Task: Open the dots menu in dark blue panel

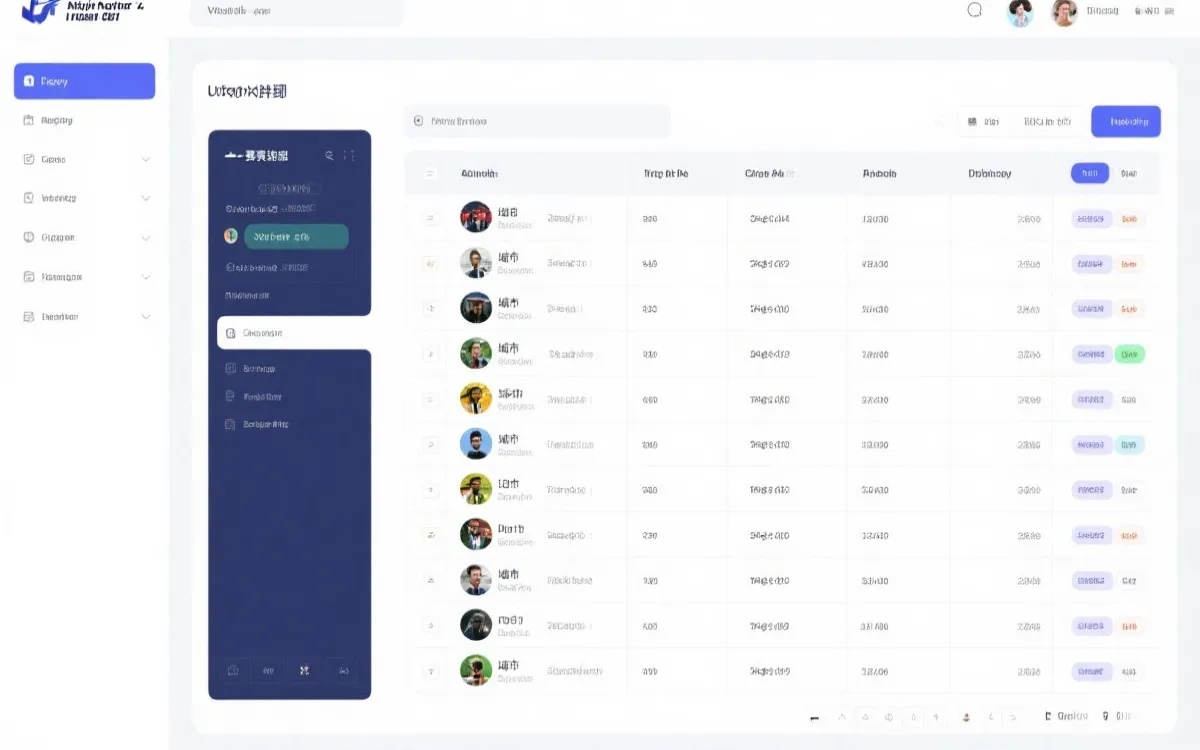Action: [349, 156]
